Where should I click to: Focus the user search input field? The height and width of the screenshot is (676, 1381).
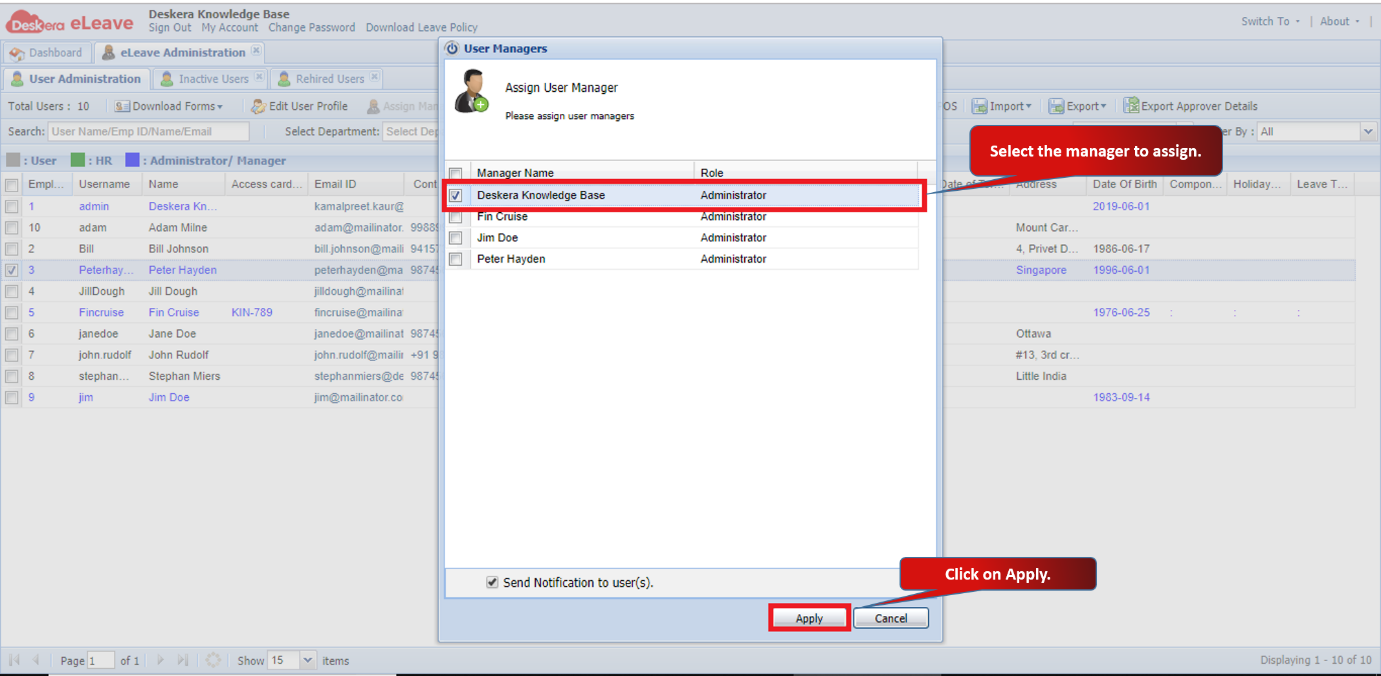click(149, 131)
